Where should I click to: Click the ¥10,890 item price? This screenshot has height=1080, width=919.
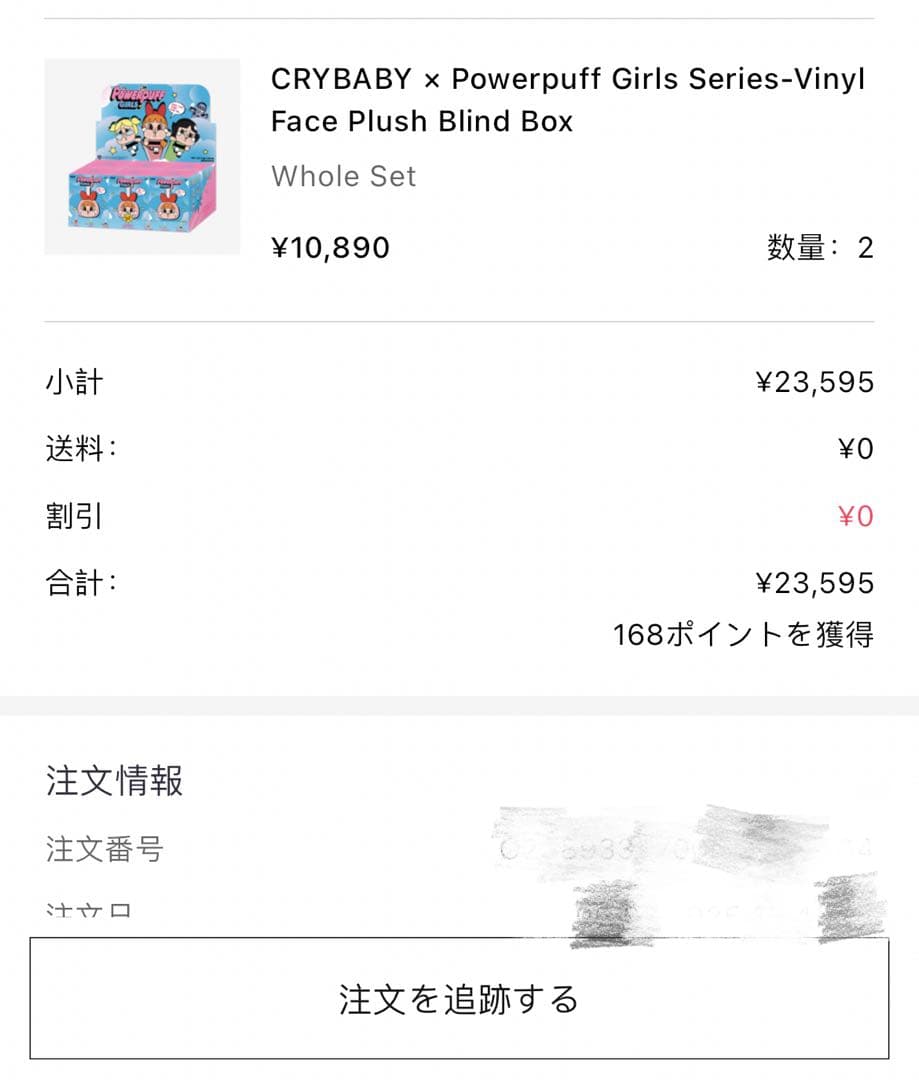330,247
